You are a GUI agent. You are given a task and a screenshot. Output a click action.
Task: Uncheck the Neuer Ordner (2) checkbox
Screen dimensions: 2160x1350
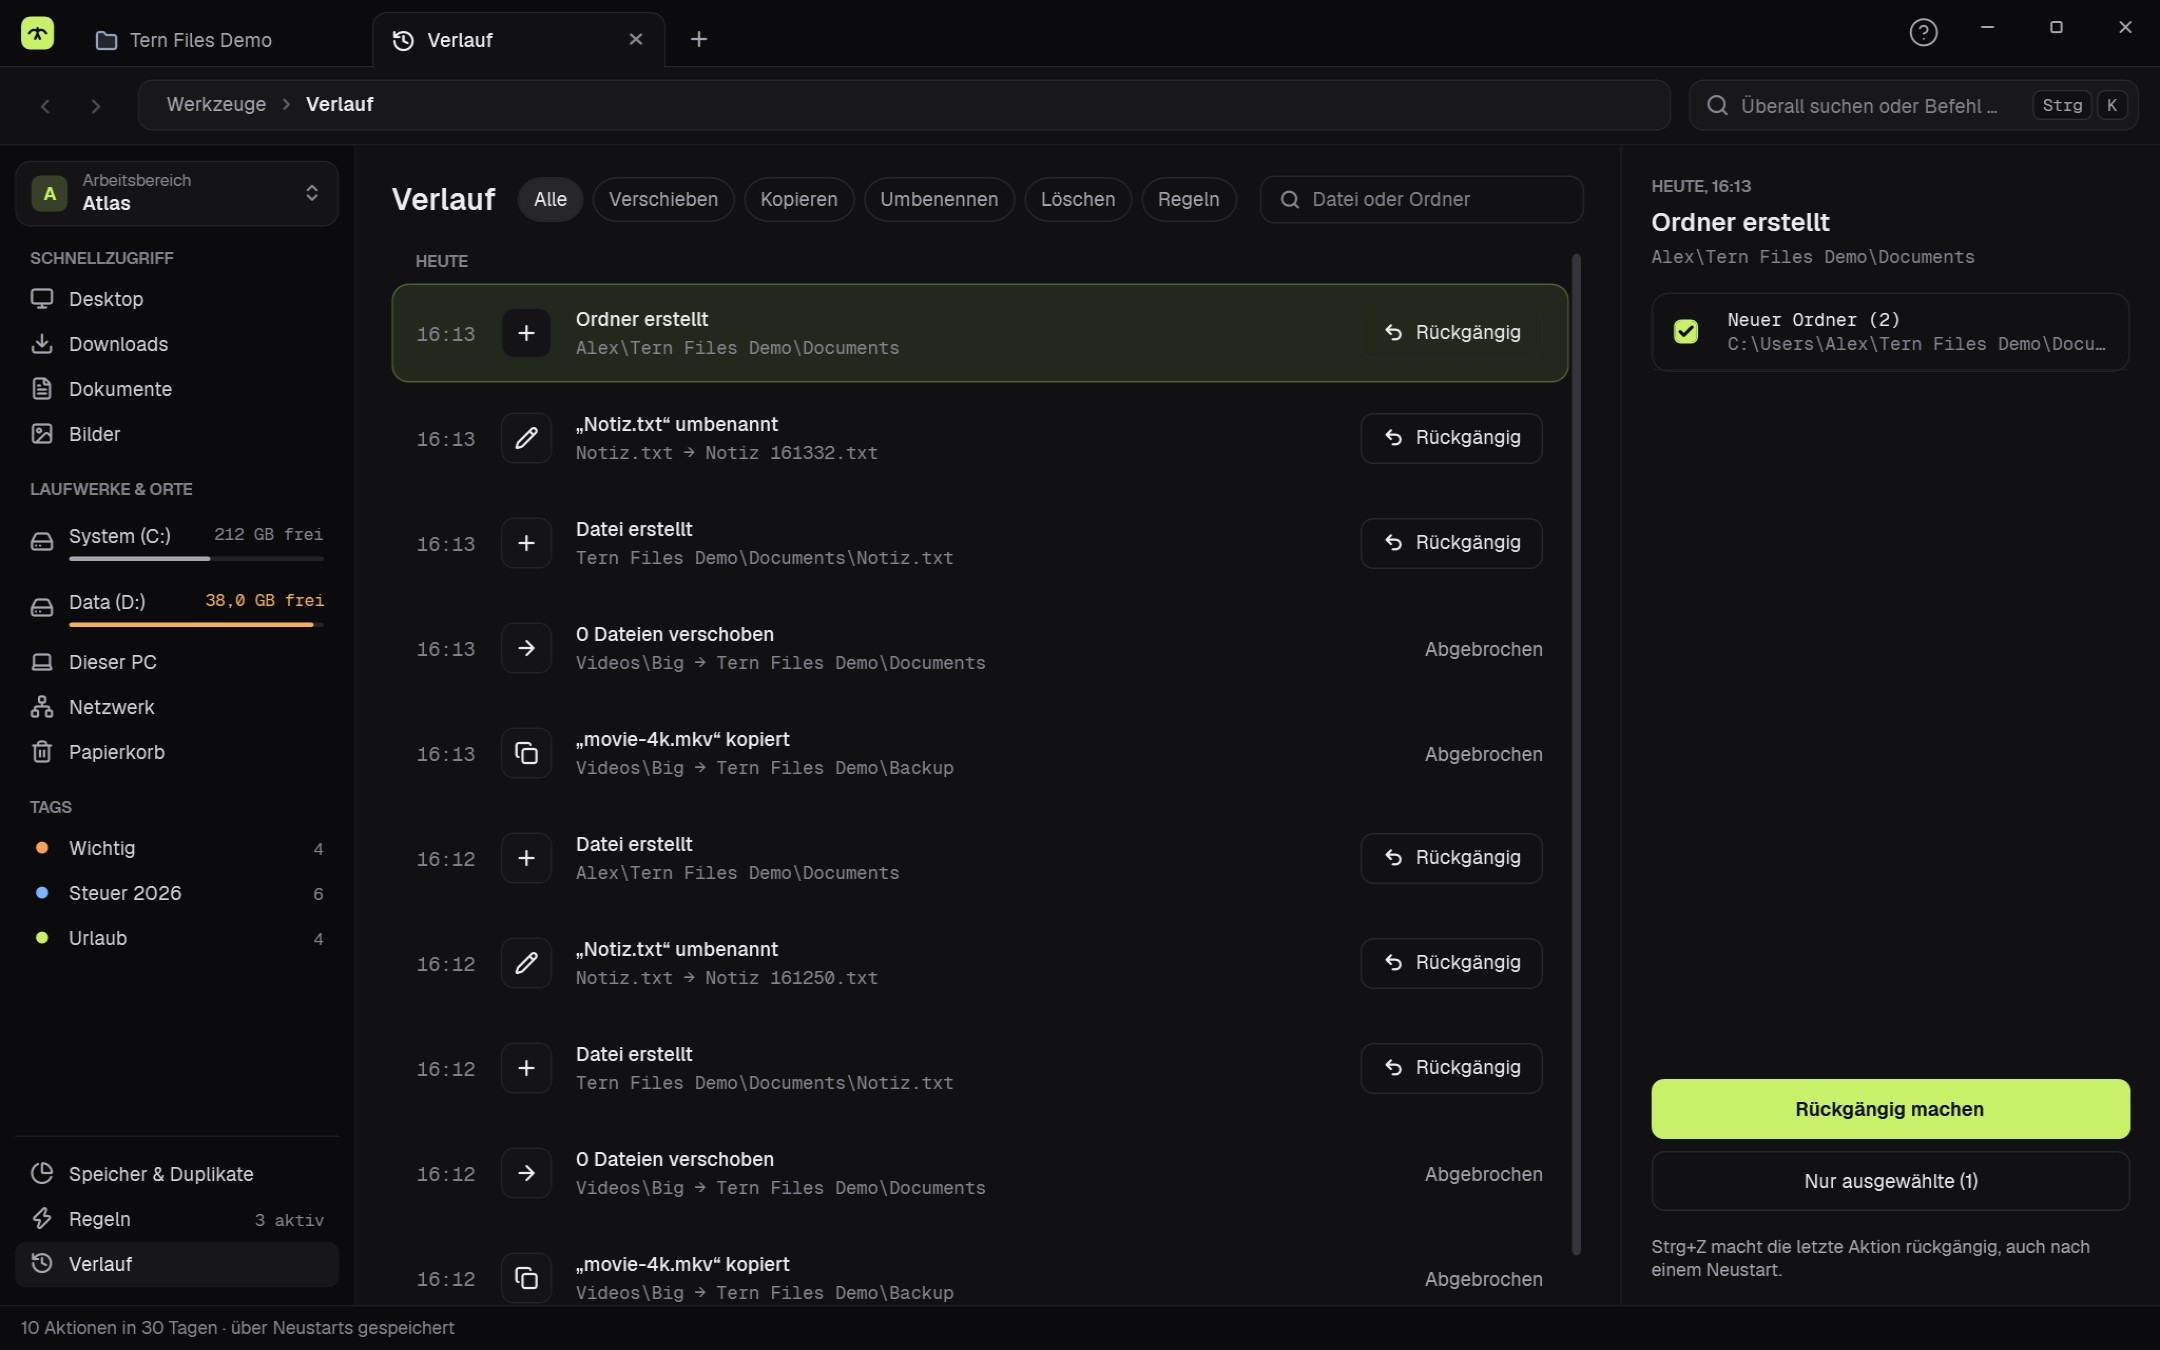point(1686,331)
